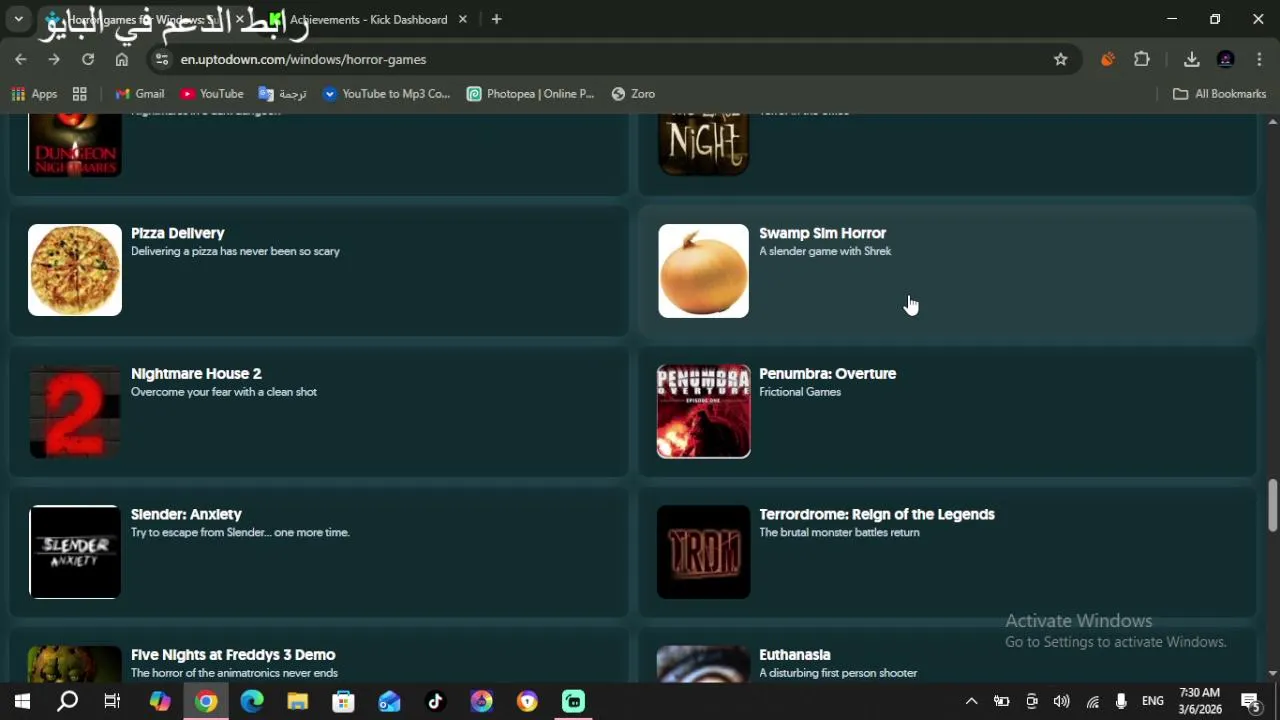This screenshot has height=720, width=1280.
Task: Open the Photopea bookmark
Action: [x=531, y=94]
